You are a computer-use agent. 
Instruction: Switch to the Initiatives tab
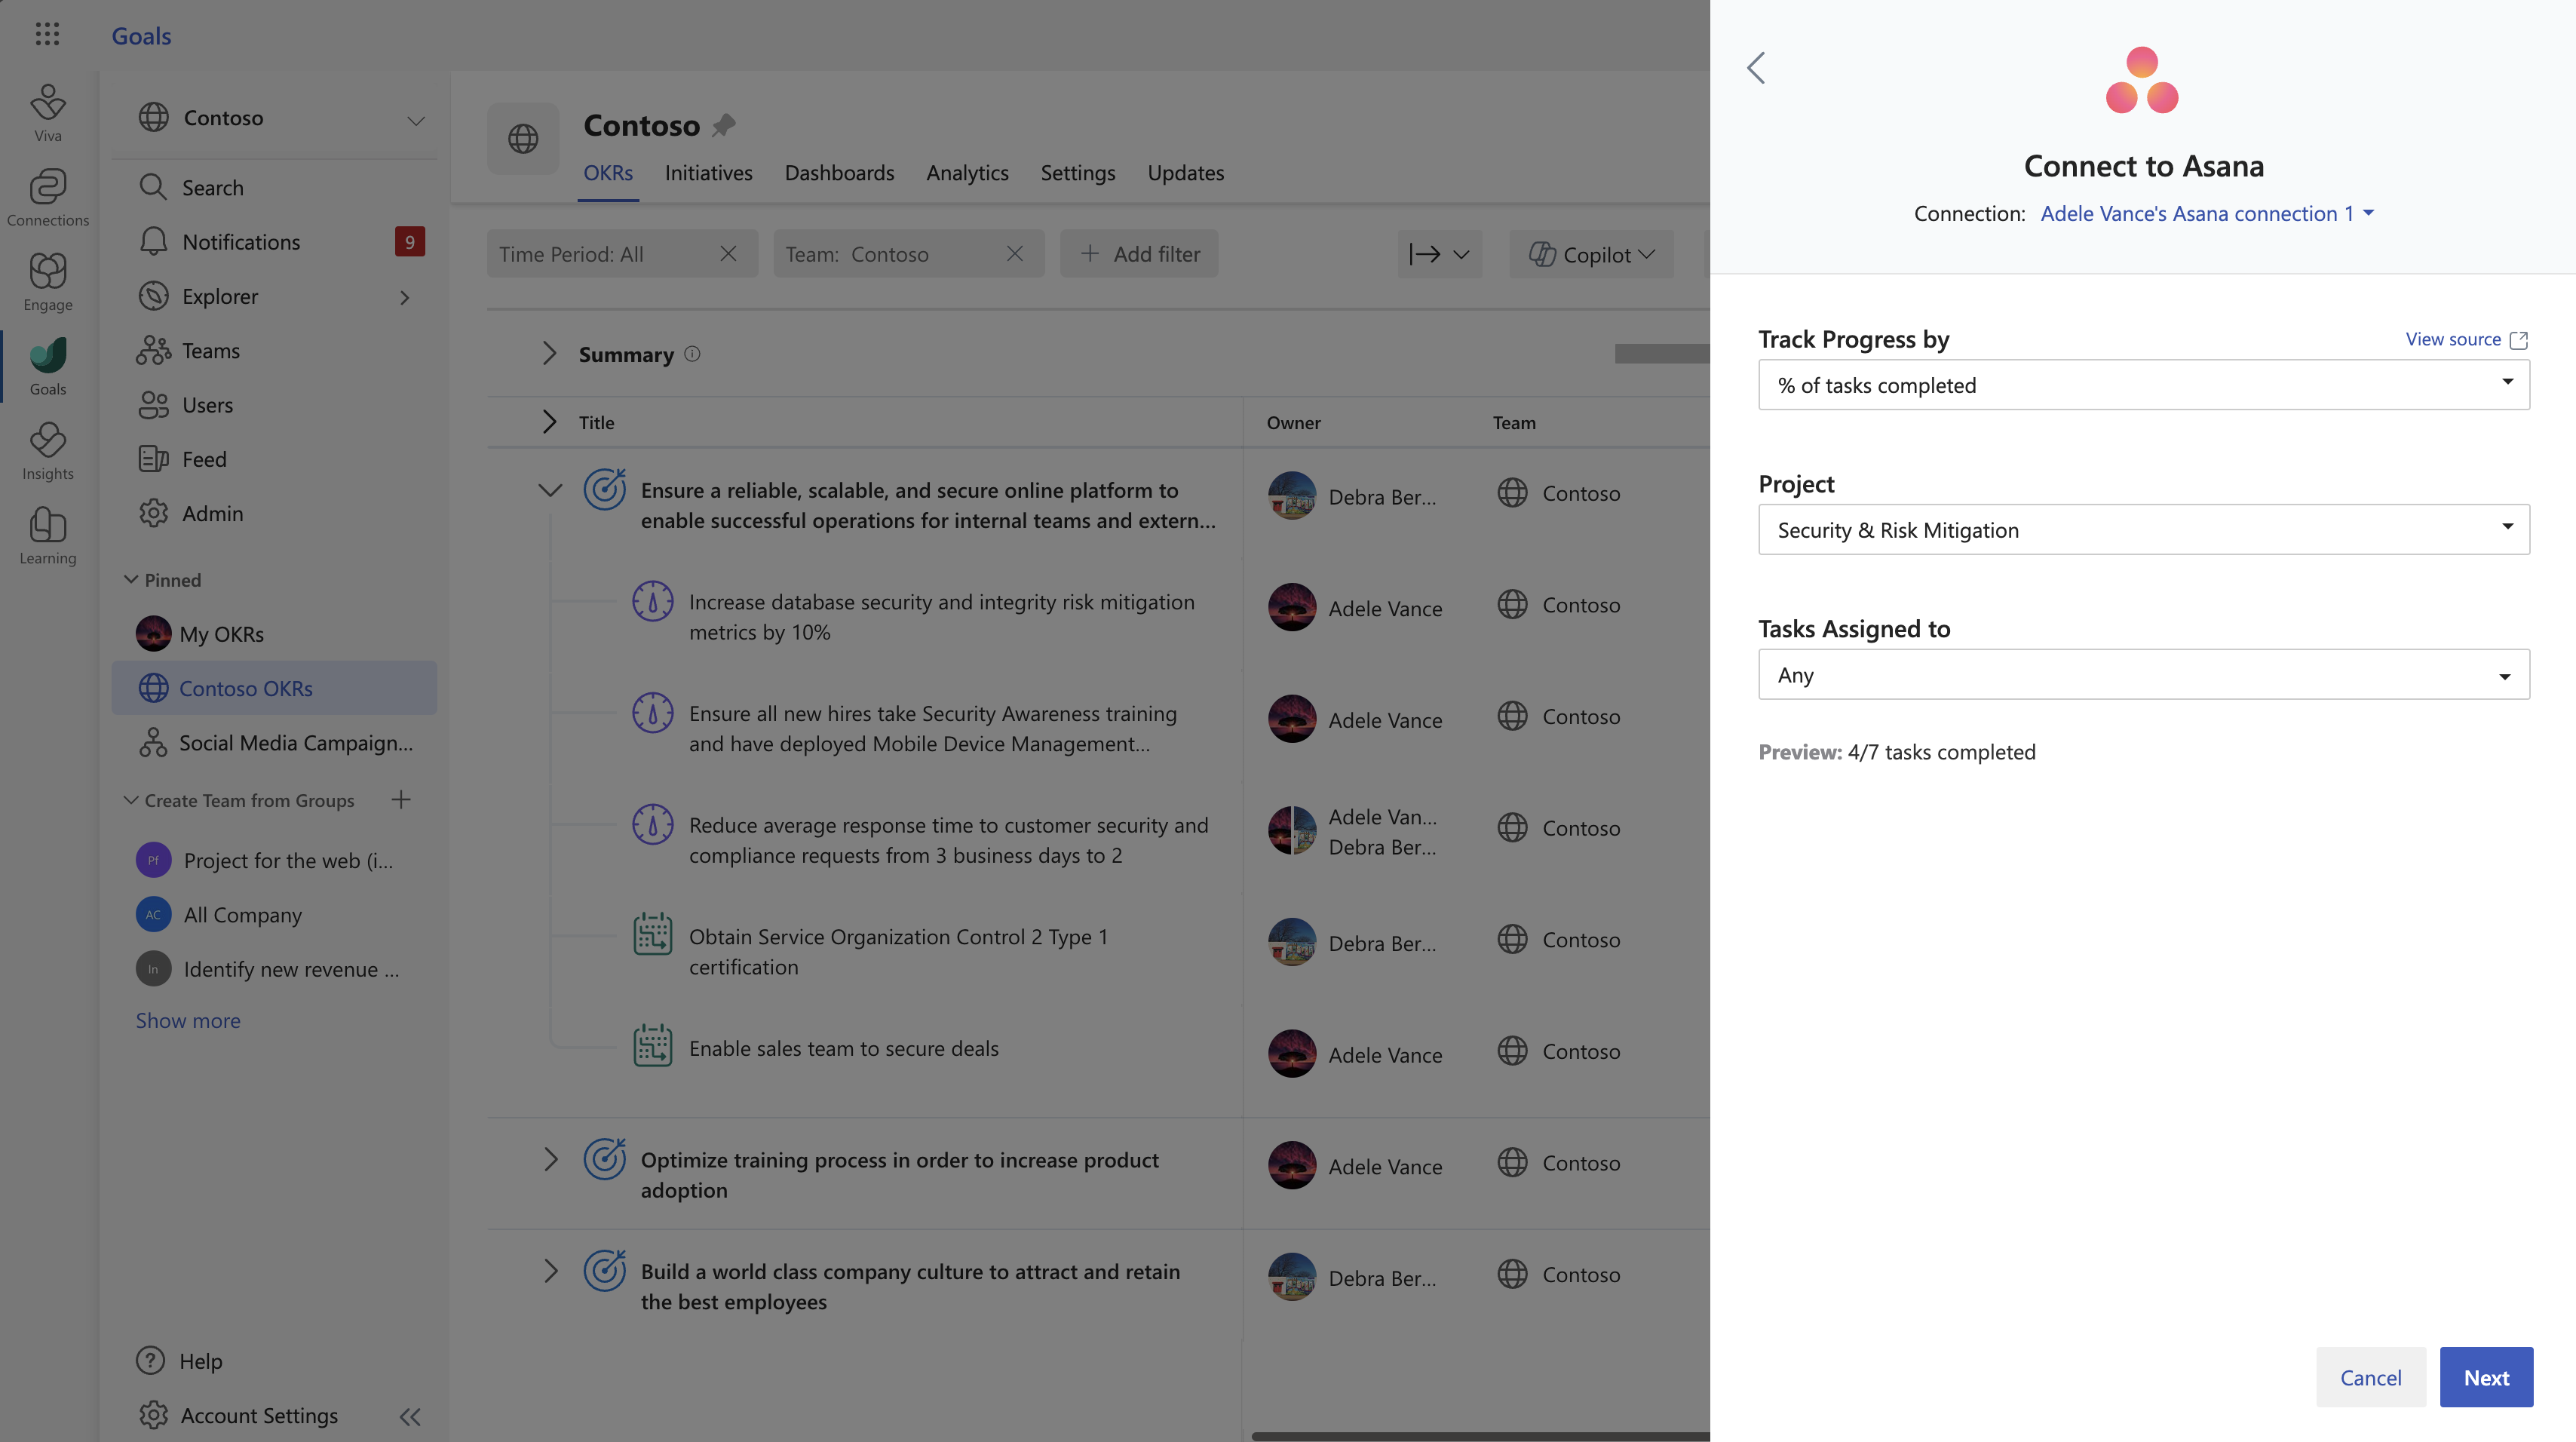click(708, 173)
